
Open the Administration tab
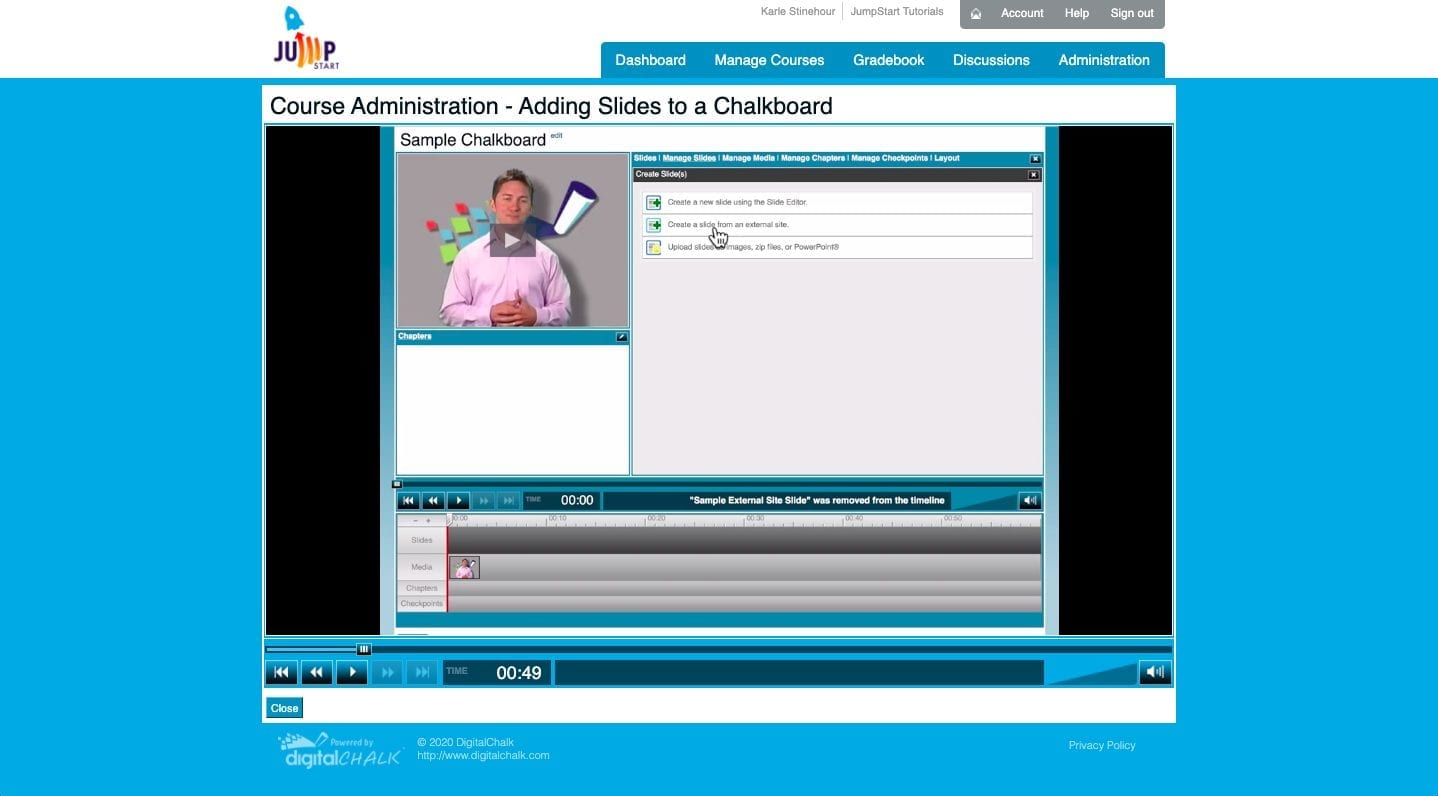click(x=1104, y=60)
